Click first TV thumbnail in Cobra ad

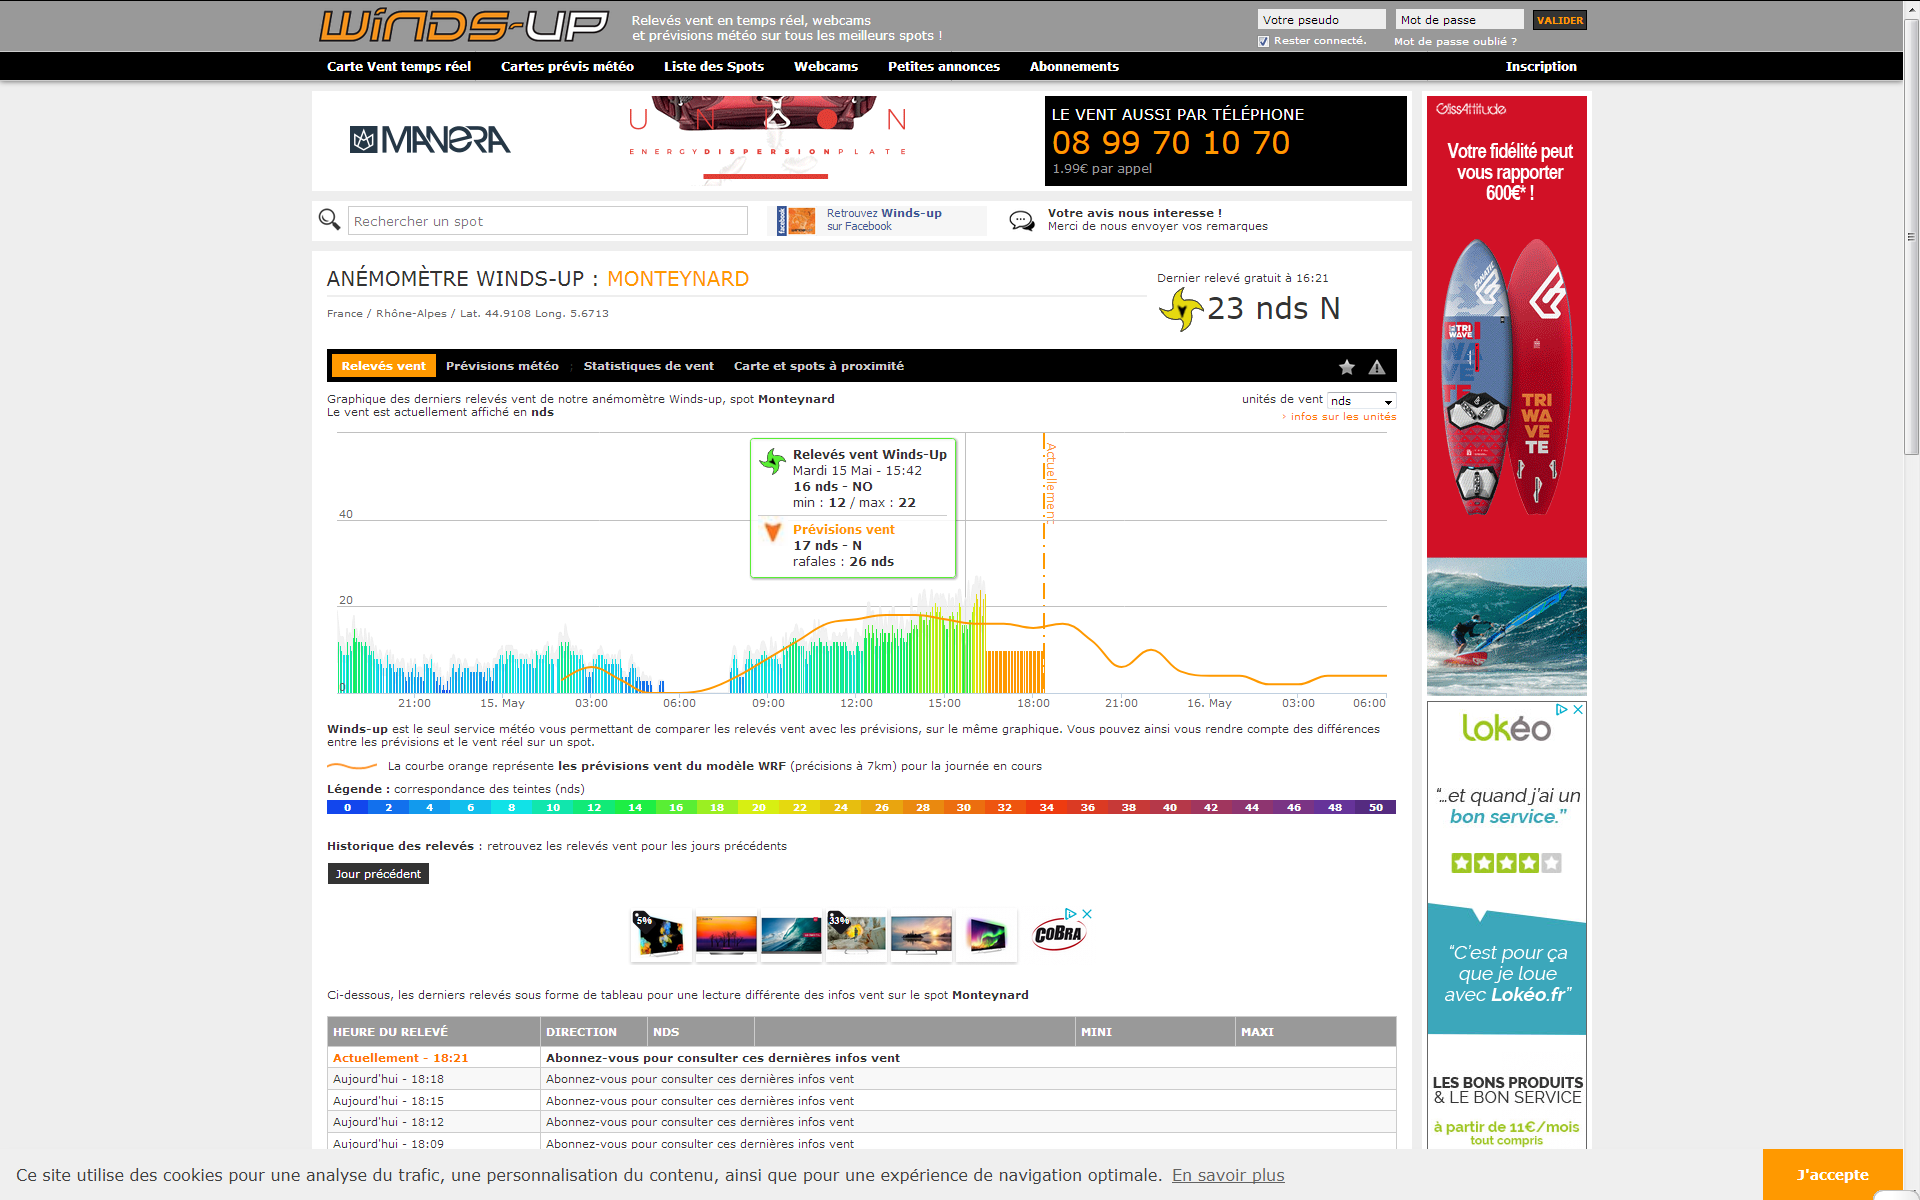[x=661, y=935]
